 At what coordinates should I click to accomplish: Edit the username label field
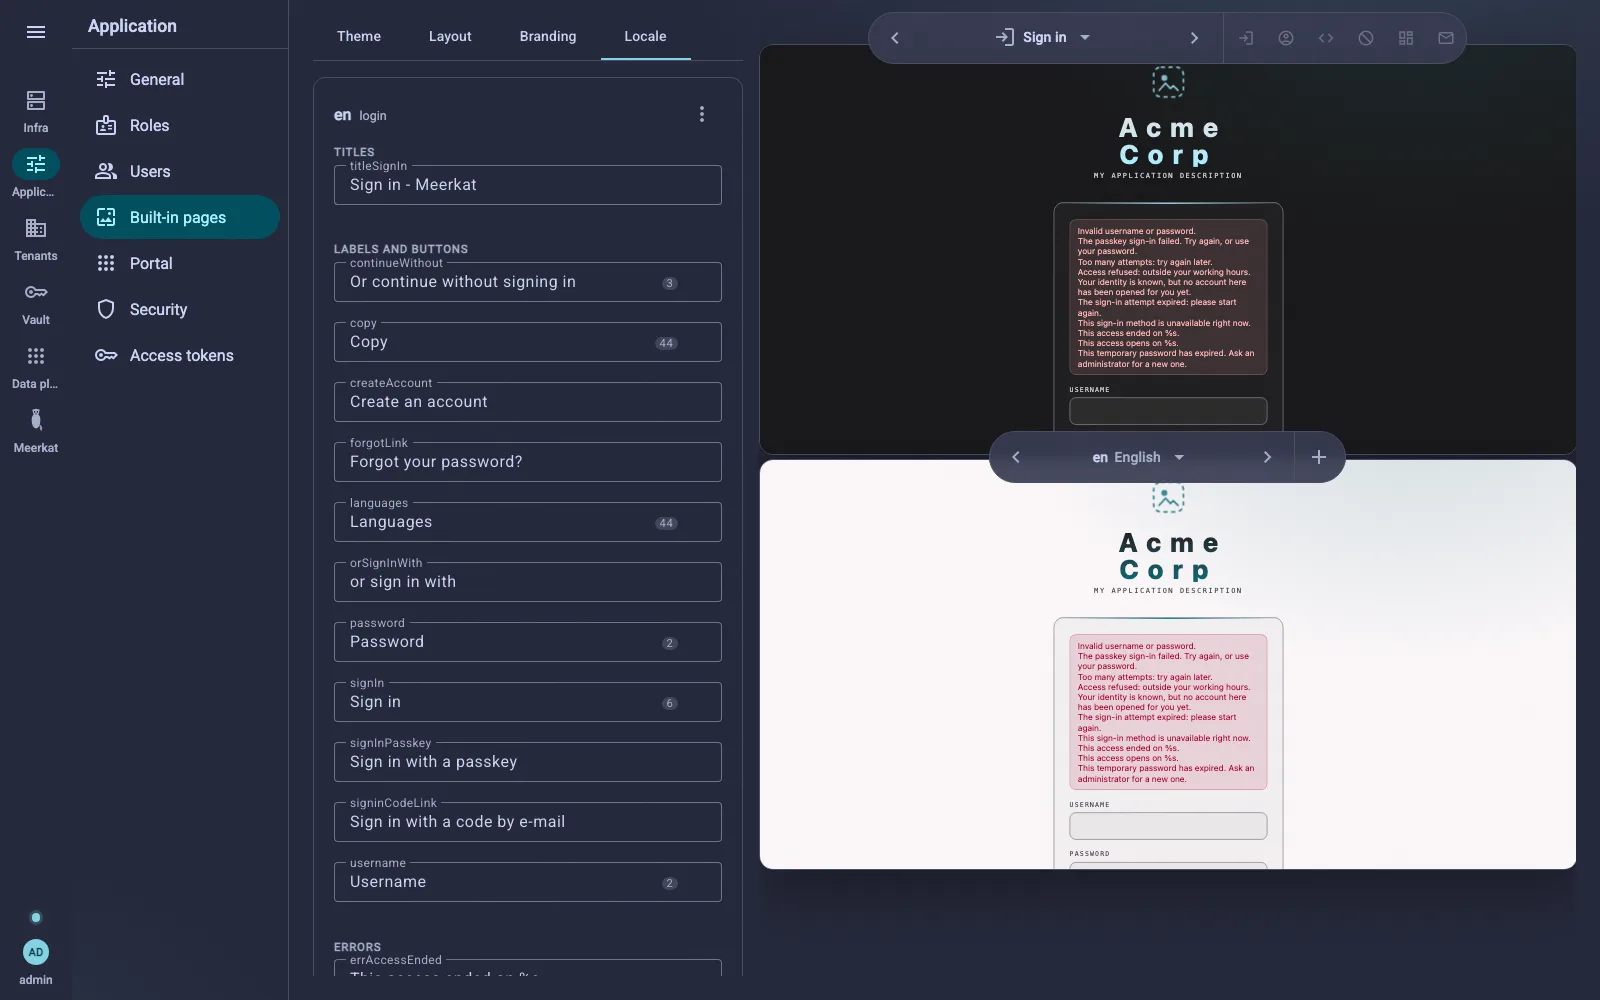pos(528,882)
